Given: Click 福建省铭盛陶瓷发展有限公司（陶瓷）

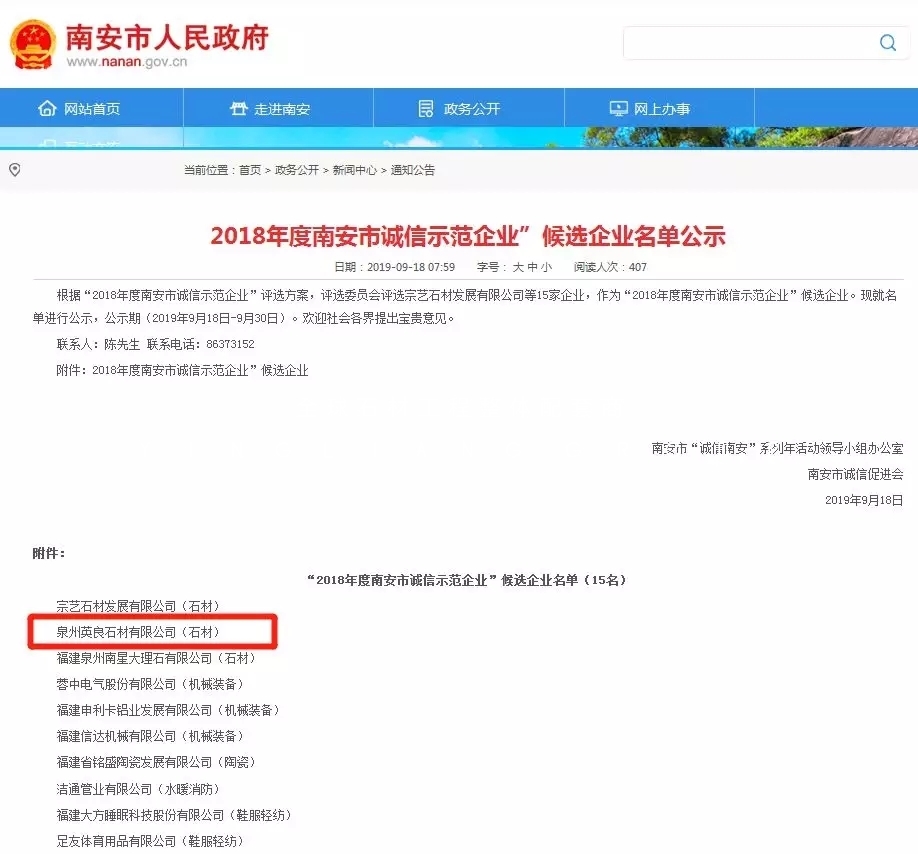Looking at the screenshot, I should 156,762.
